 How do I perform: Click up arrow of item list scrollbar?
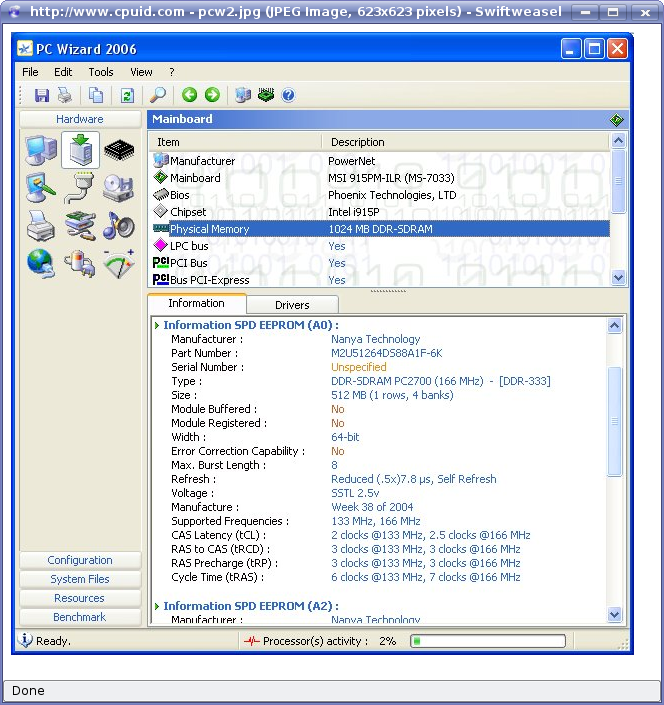(x=619, y=141)
